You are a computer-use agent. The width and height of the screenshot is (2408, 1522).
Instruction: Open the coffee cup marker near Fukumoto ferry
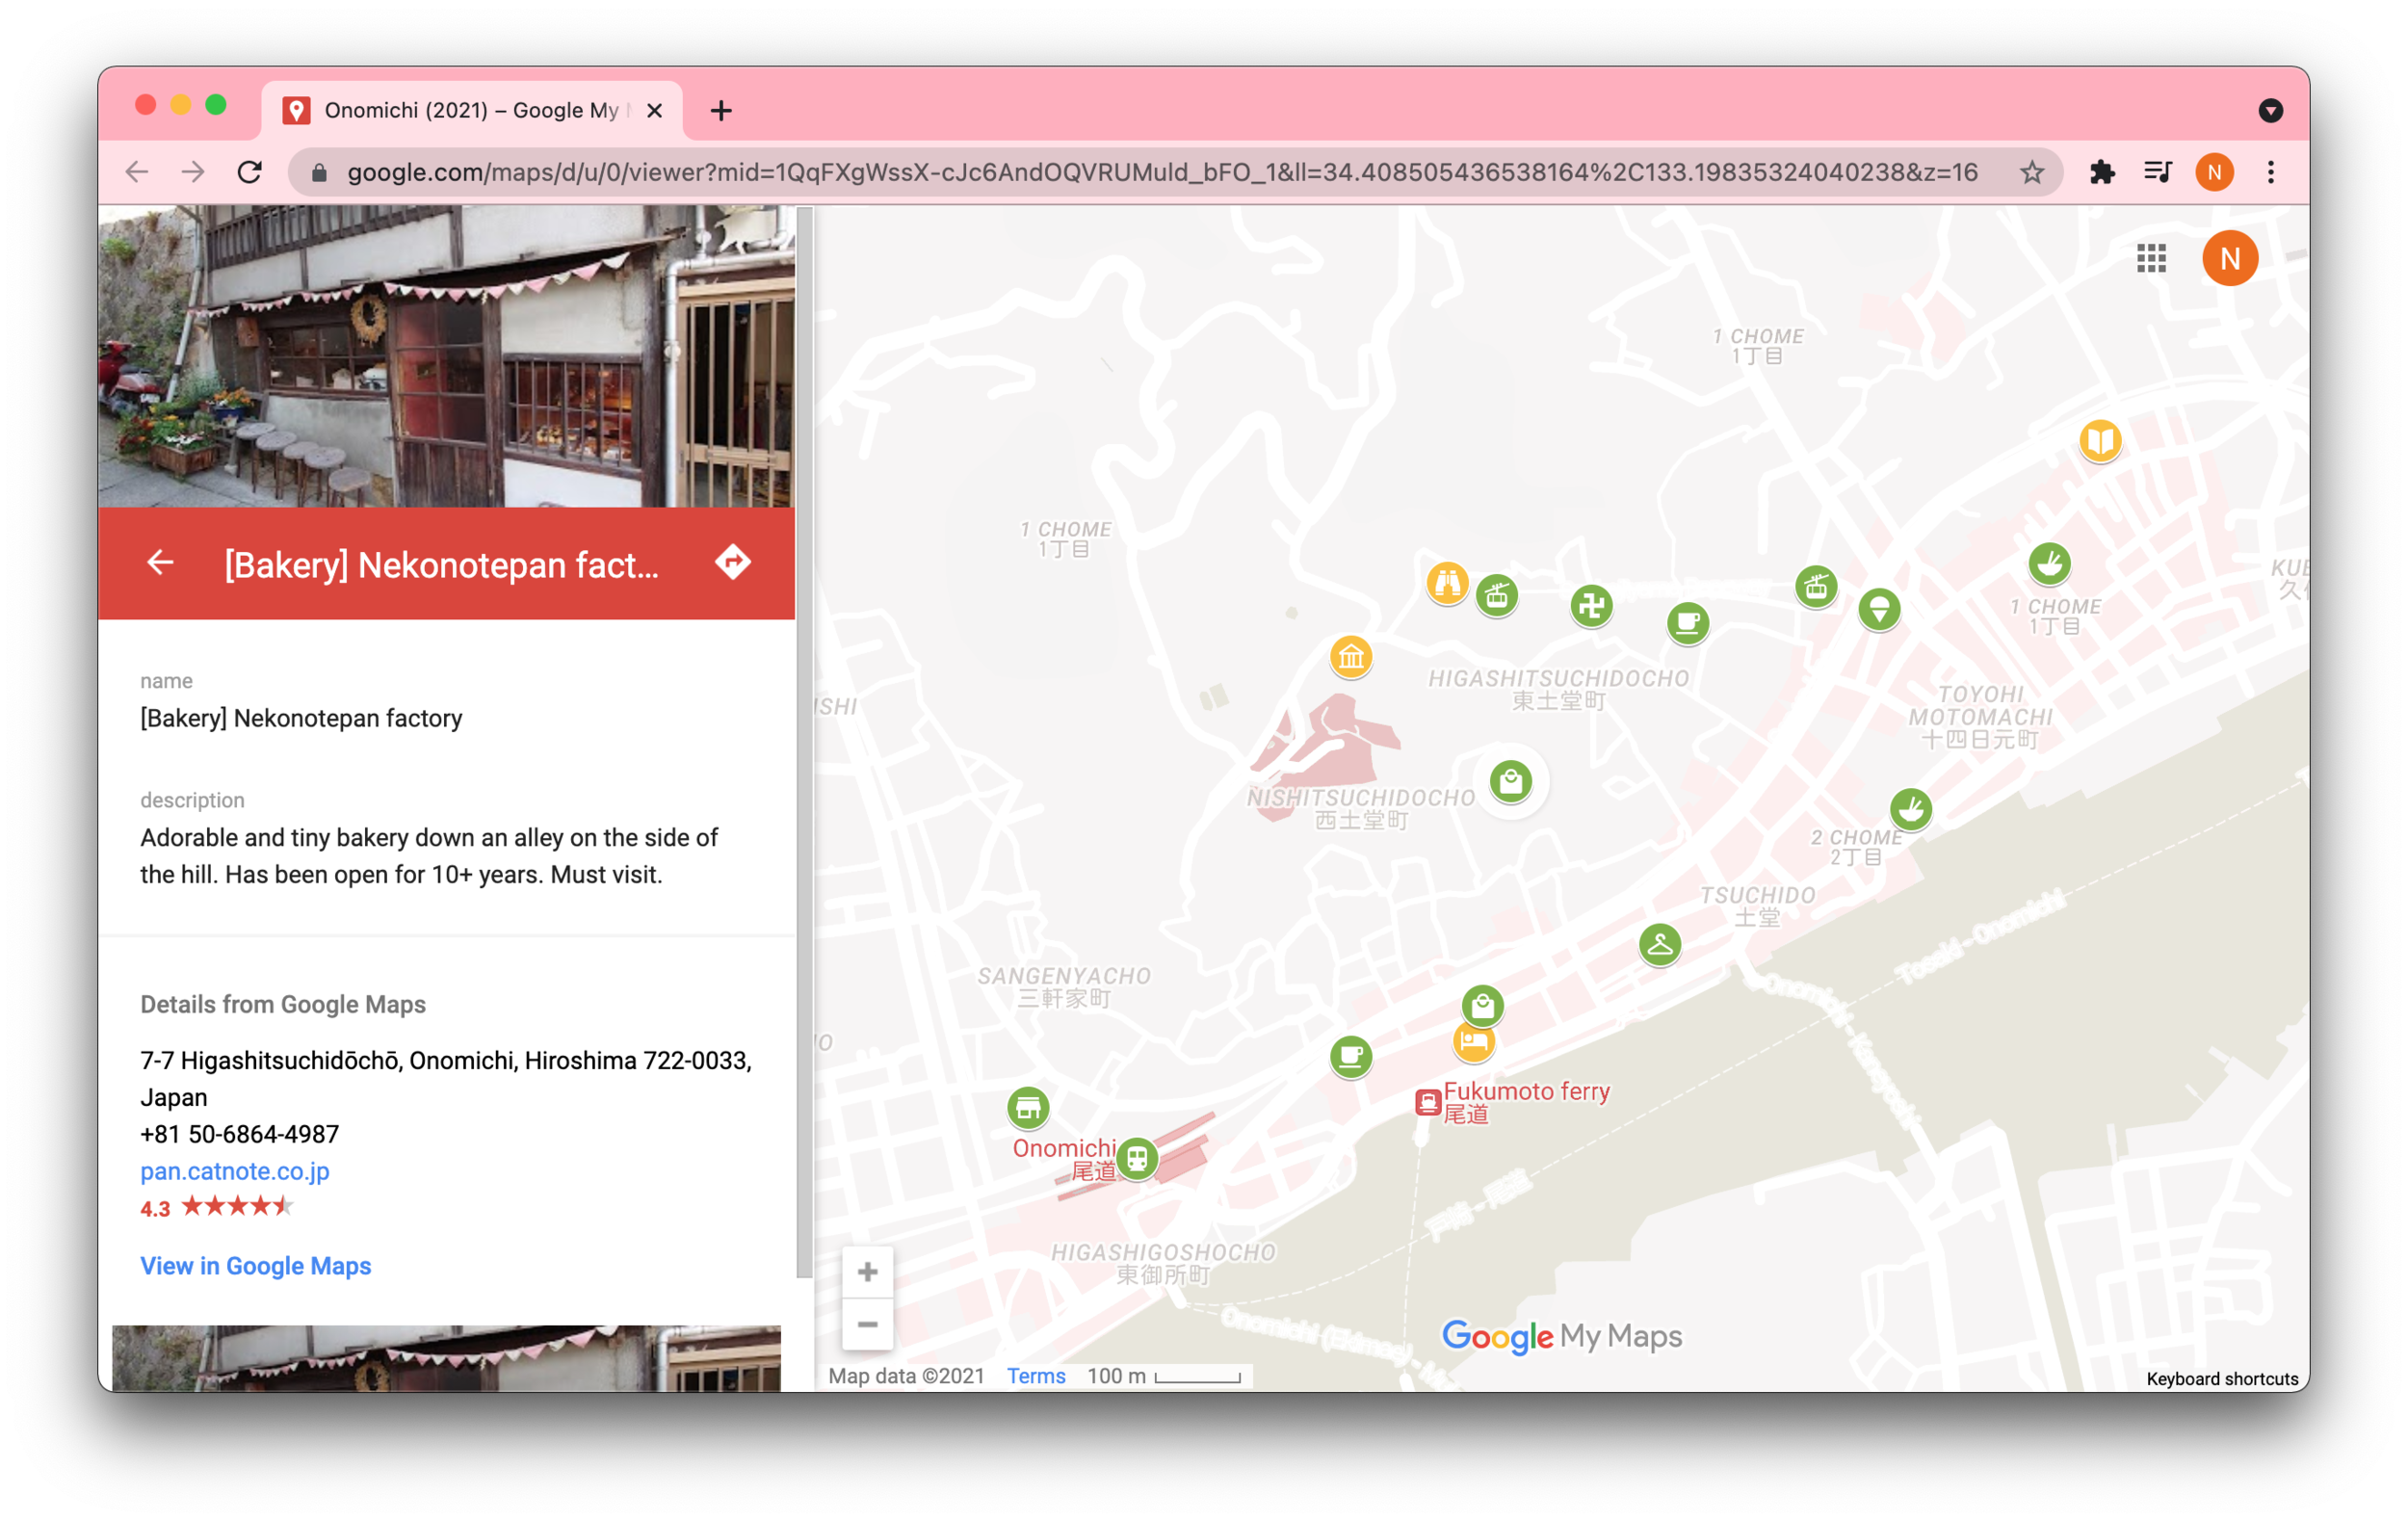[1351, 1056]
